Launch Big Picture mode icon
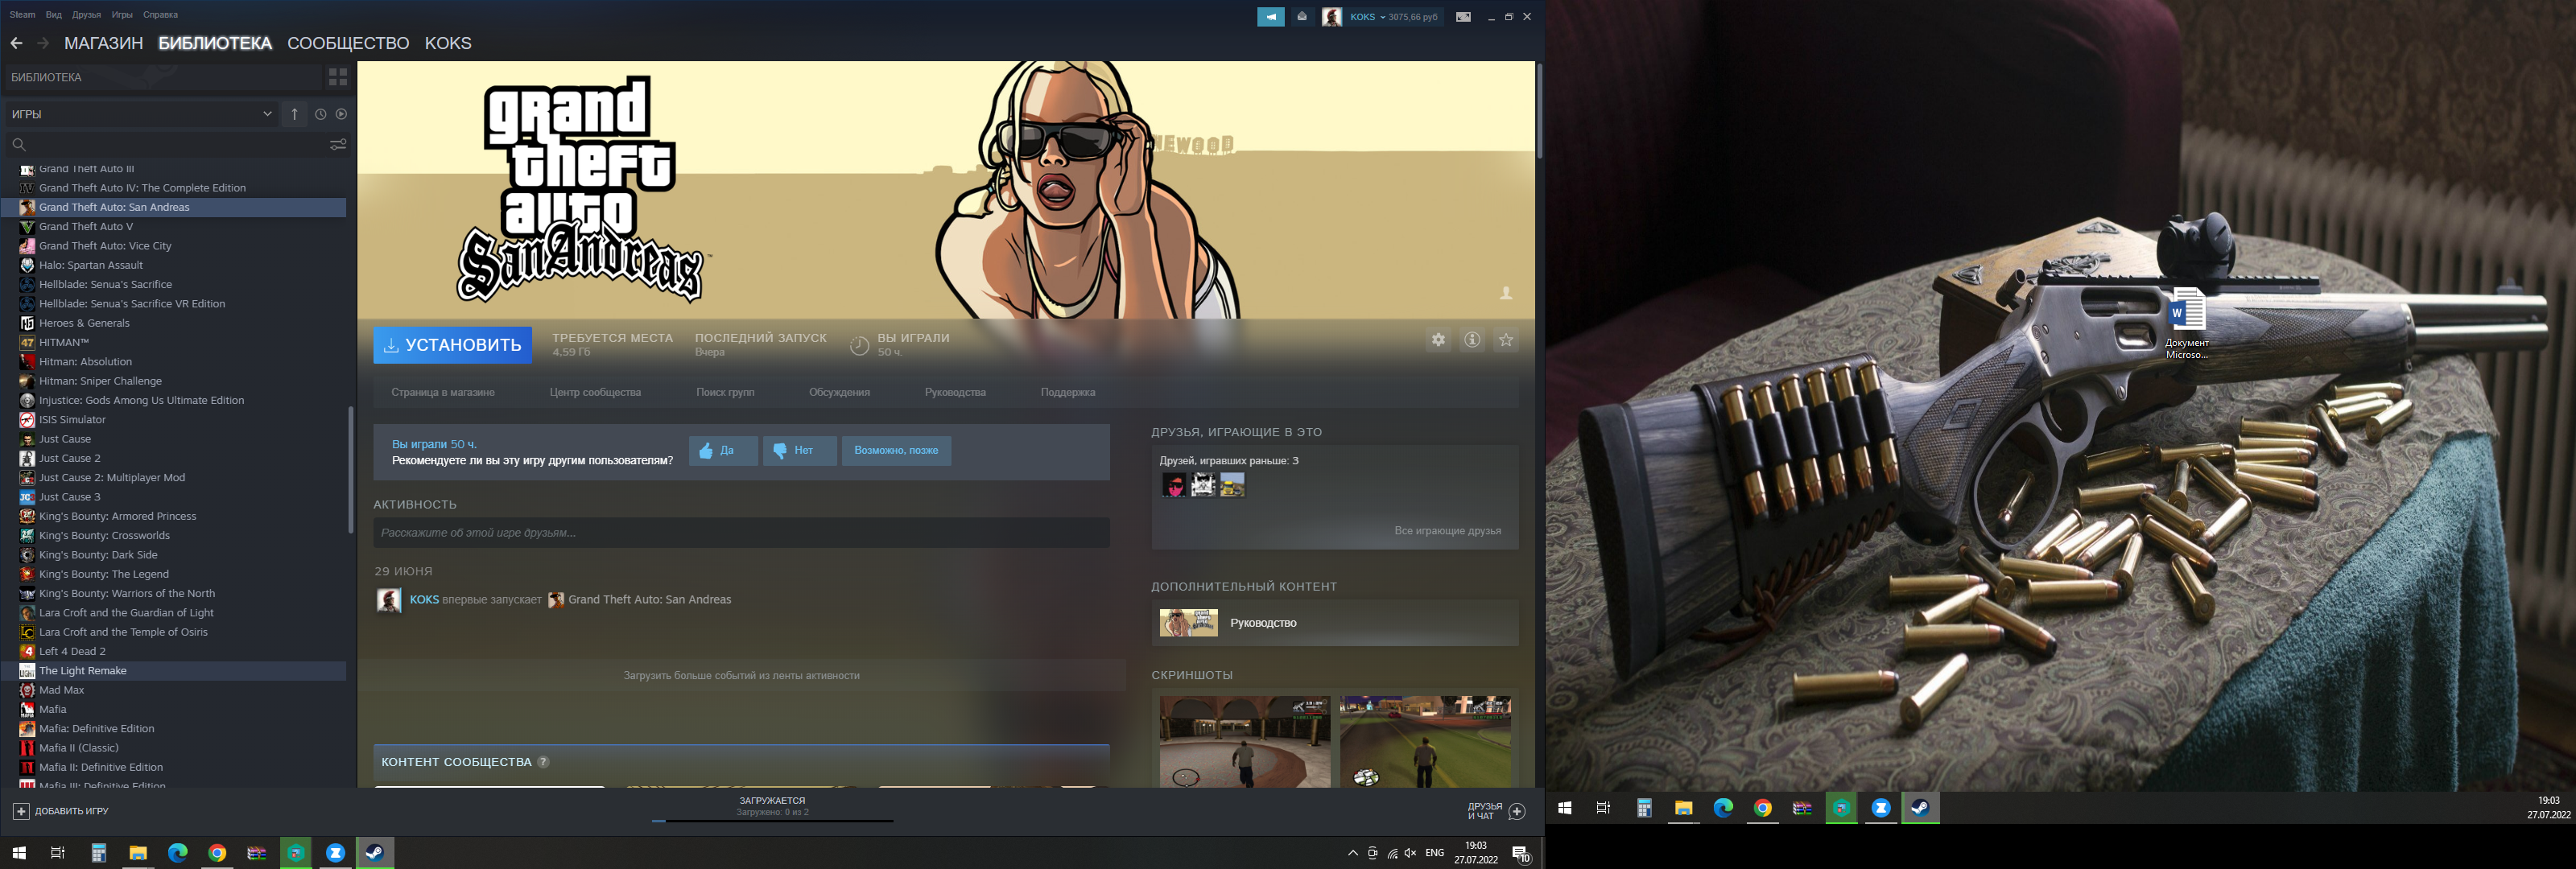The image size is (2576, 869). click(1463, 17)
